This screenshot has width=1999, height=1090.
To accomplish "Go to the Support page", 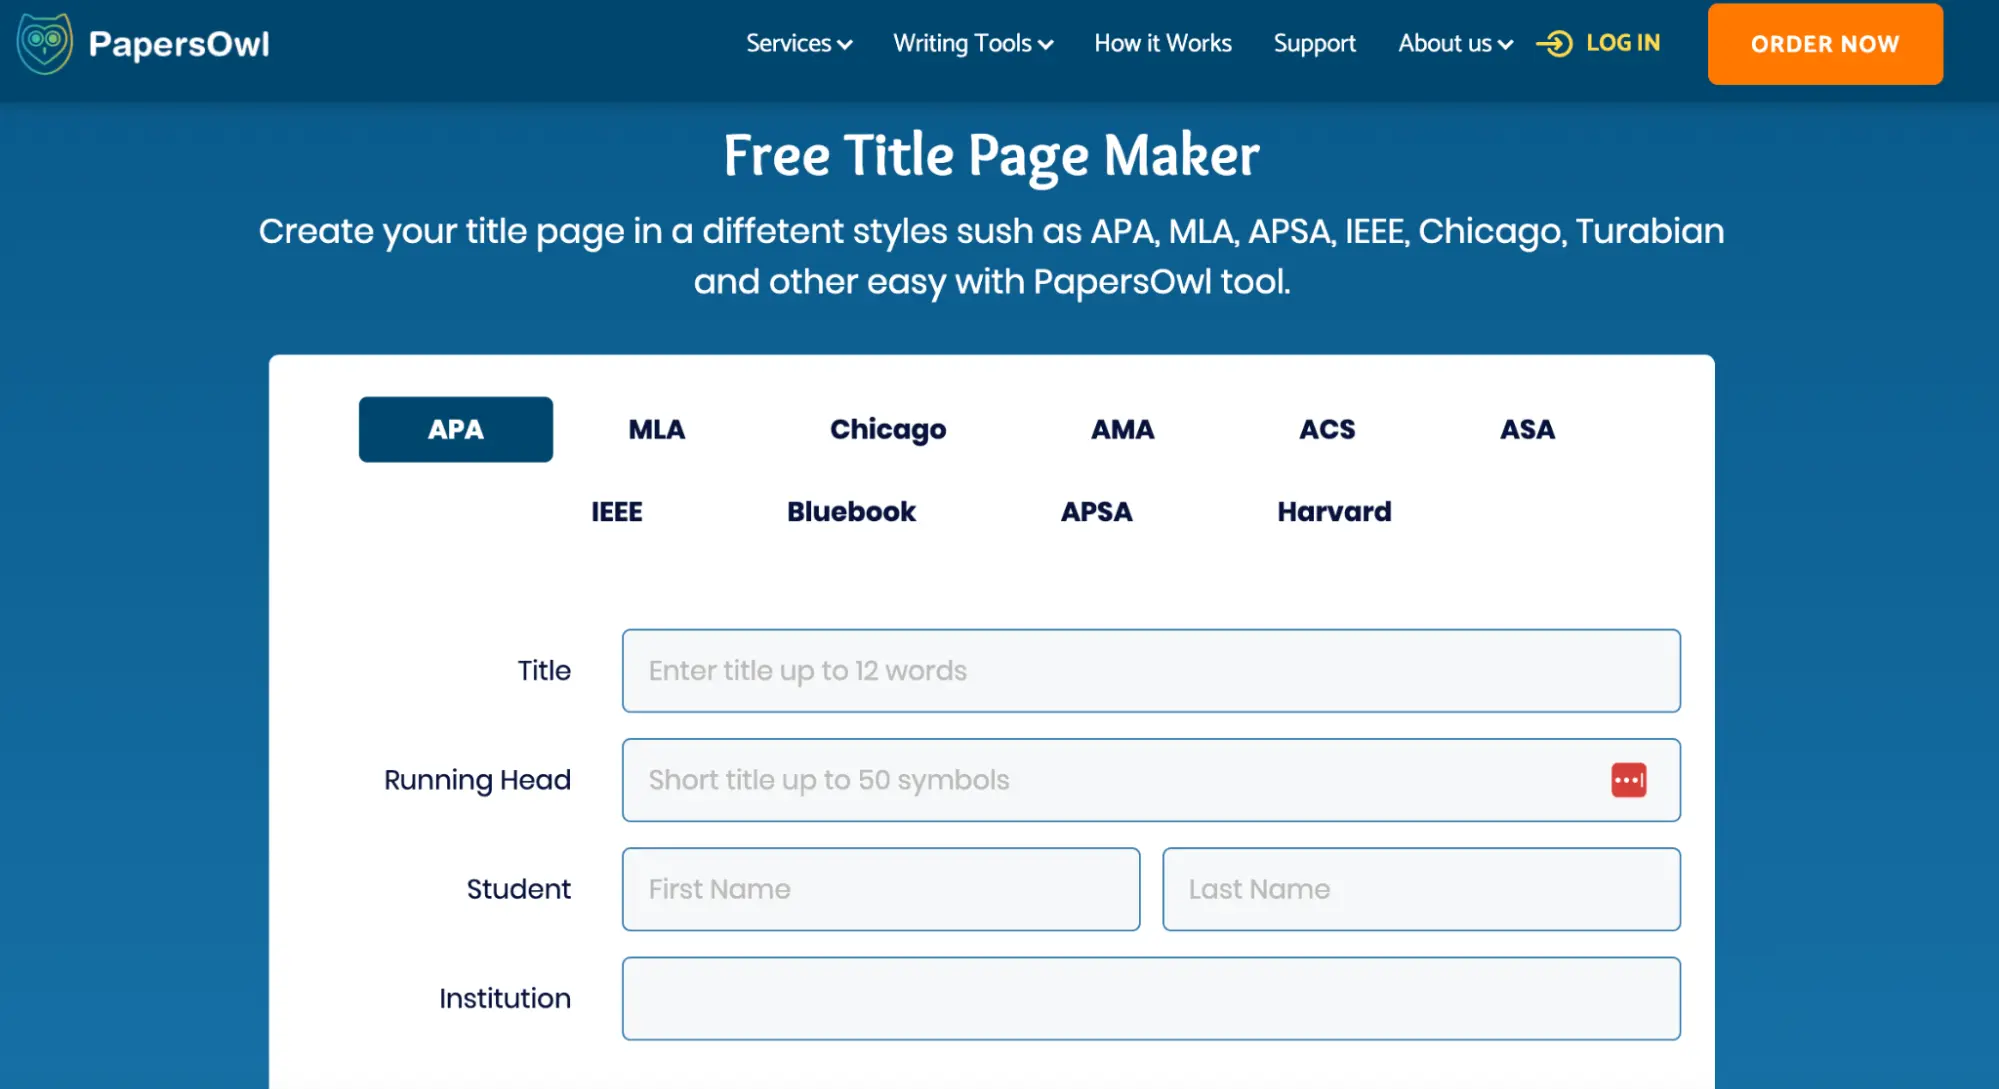I will tap(1314, 44).
